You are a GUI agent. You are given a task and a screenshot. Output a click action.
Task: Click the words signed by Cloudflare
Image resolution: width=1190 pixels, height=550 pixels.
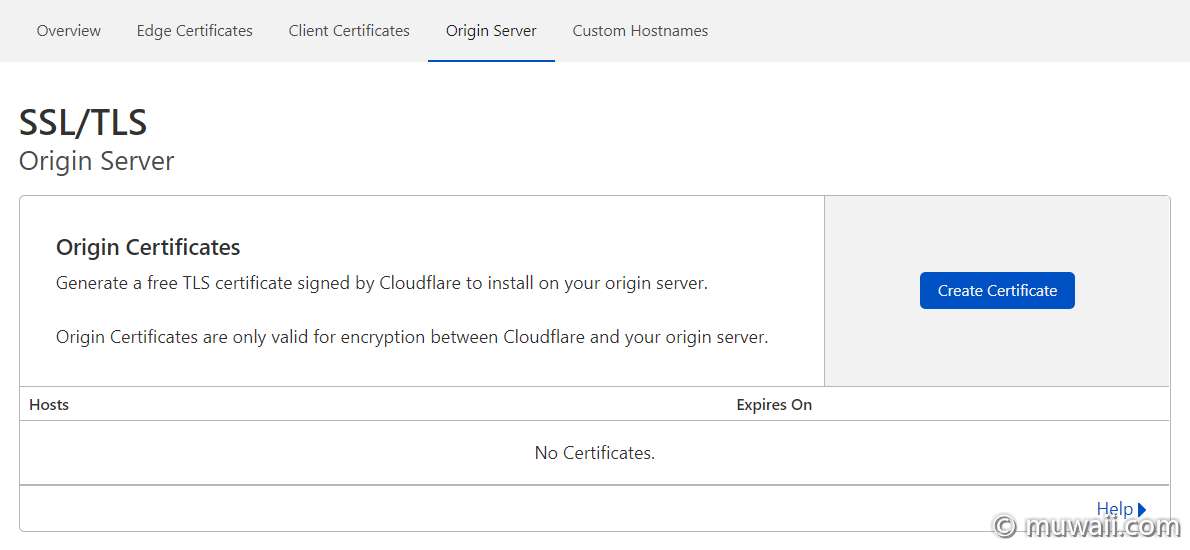point(380,284)
